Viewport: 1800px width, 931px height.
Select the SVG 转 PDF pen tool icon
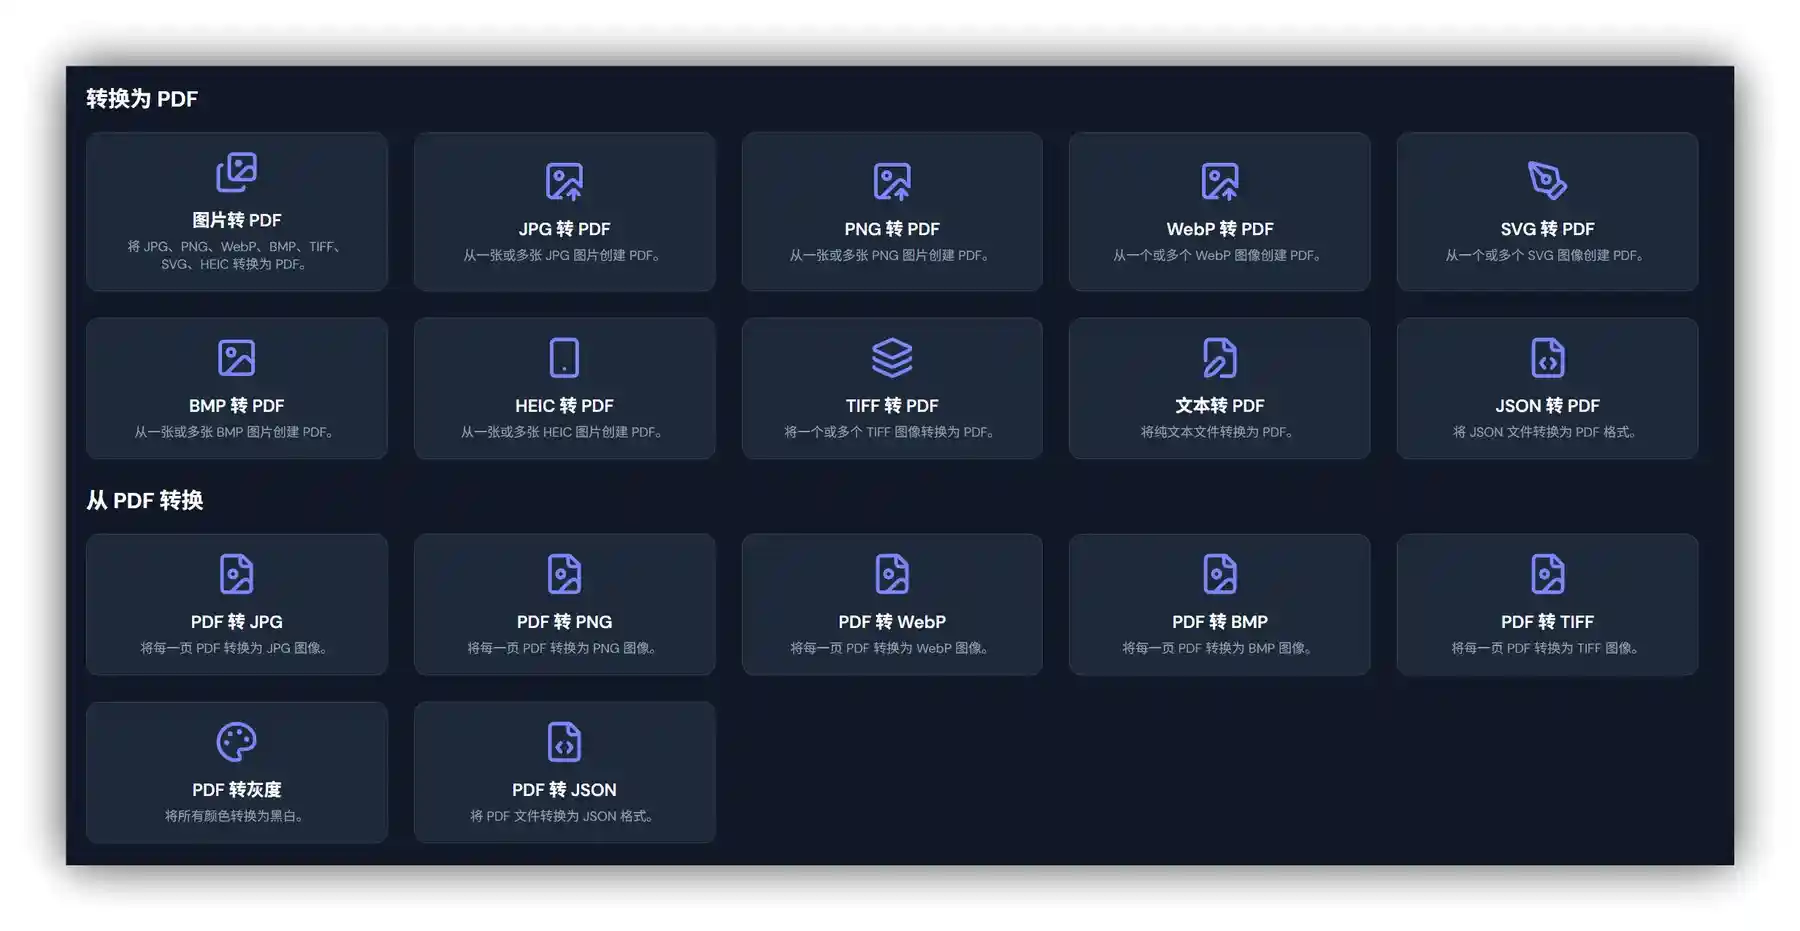[x=1547, y=182]
